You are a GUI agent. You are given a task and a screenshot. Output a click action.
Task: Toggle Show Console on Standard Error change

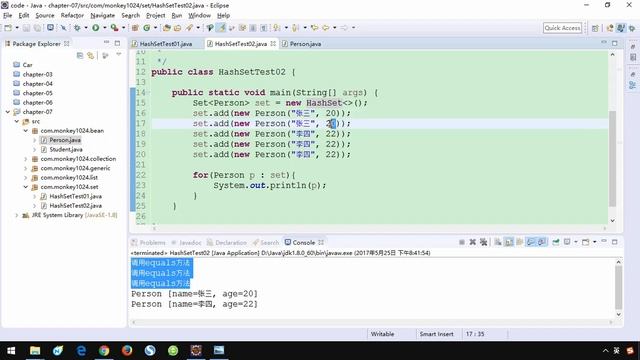pos(542,242)
